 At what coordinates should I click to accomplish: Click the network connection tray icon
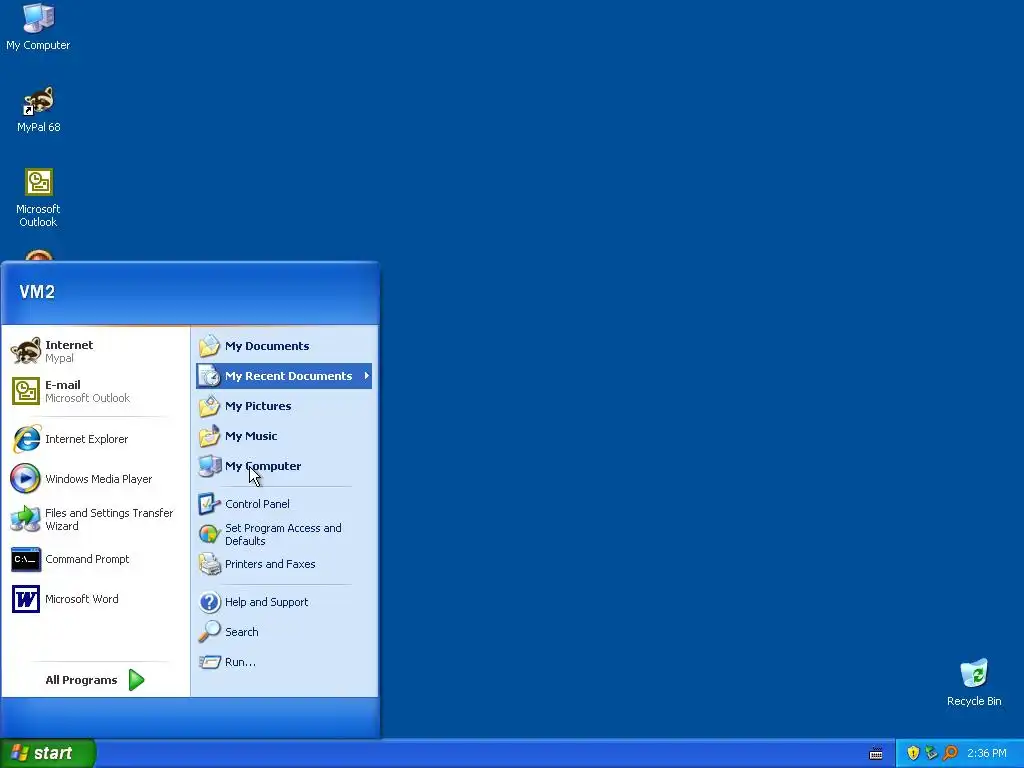coord(931,753)
